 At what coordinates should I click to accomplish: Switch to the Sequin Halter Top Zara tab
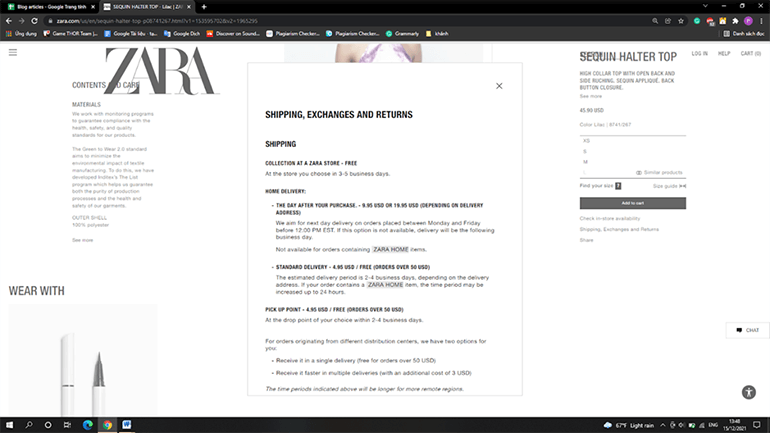[x=147, y=7]
